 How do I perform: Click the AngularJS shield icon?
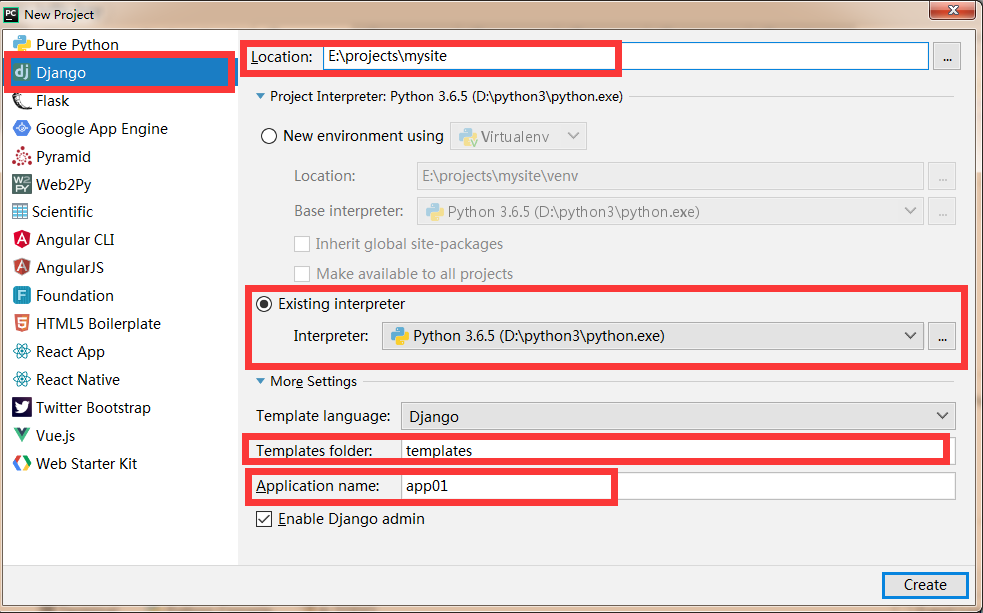point(22,267)
